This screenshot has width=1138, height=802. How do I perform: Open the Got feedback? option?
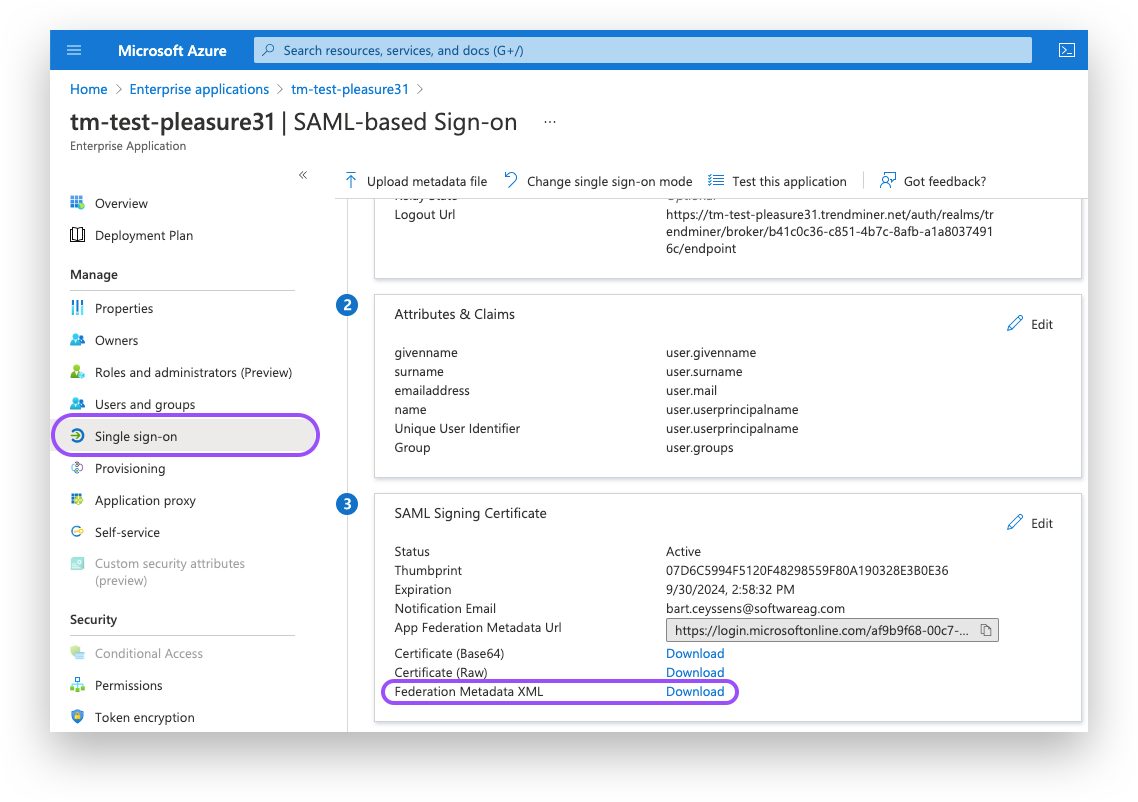tap(932, 181)
